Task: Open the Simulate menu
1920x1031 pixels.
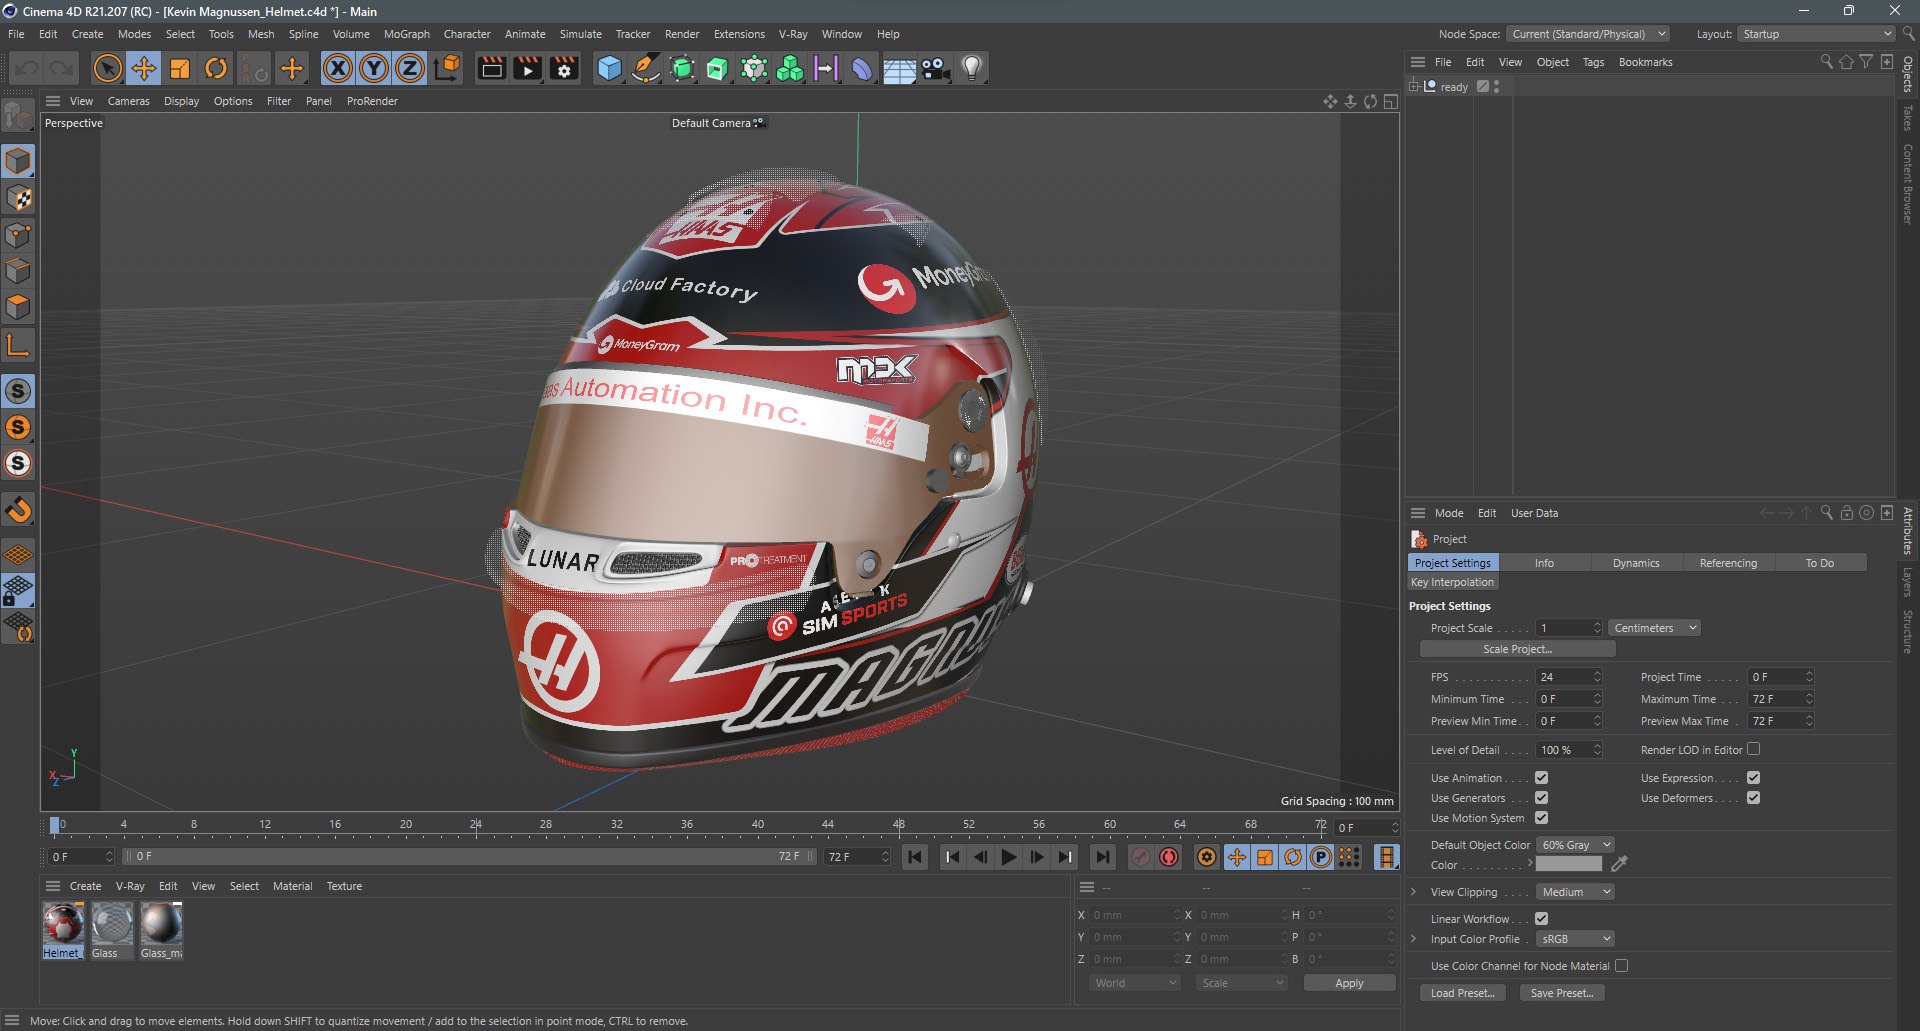Action: [580, 34]
